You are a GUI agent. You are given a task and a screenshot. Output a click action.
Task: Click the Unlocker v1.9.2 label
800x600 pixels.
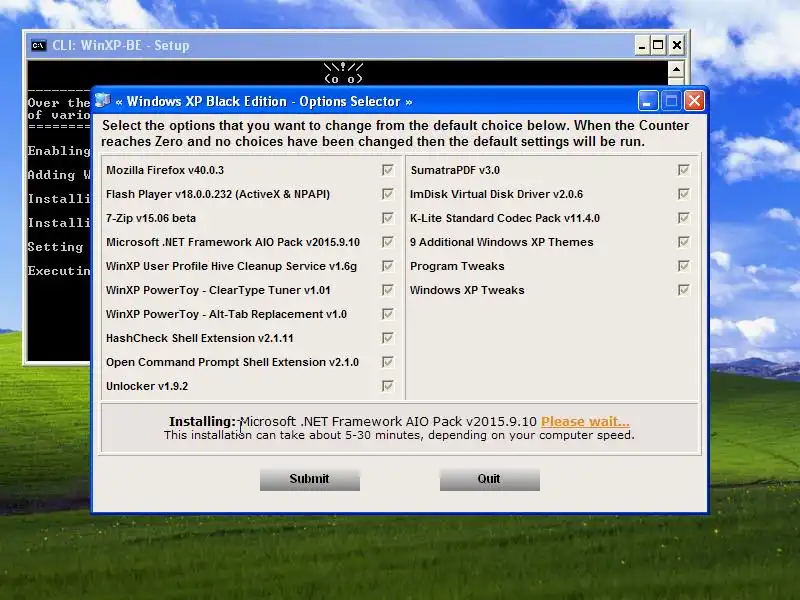147,386
